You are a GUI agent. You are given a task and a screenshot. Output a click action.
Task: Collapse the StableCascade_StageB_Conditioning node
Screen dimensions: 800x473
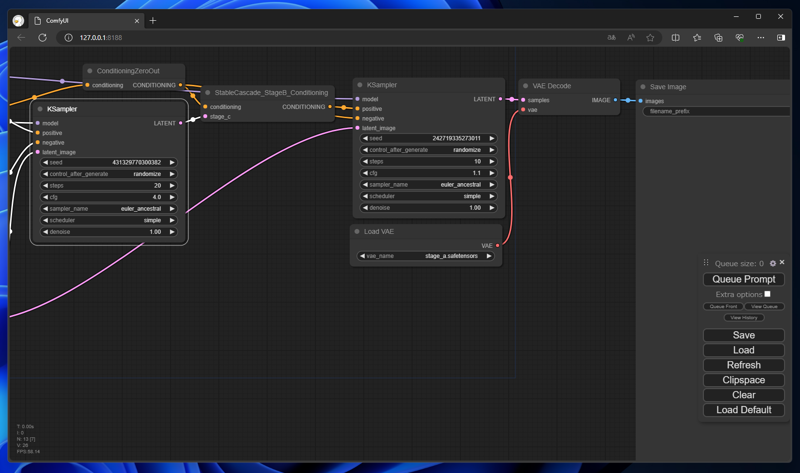click(208, 92)
